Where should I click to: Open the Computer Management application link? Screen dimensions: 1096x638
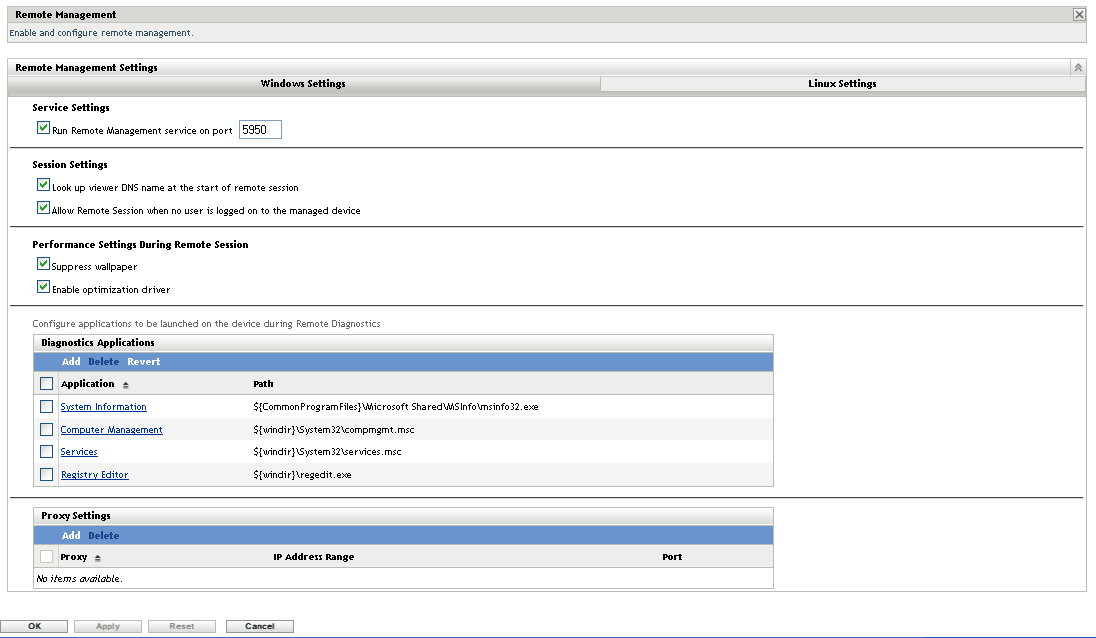(111, 429)
